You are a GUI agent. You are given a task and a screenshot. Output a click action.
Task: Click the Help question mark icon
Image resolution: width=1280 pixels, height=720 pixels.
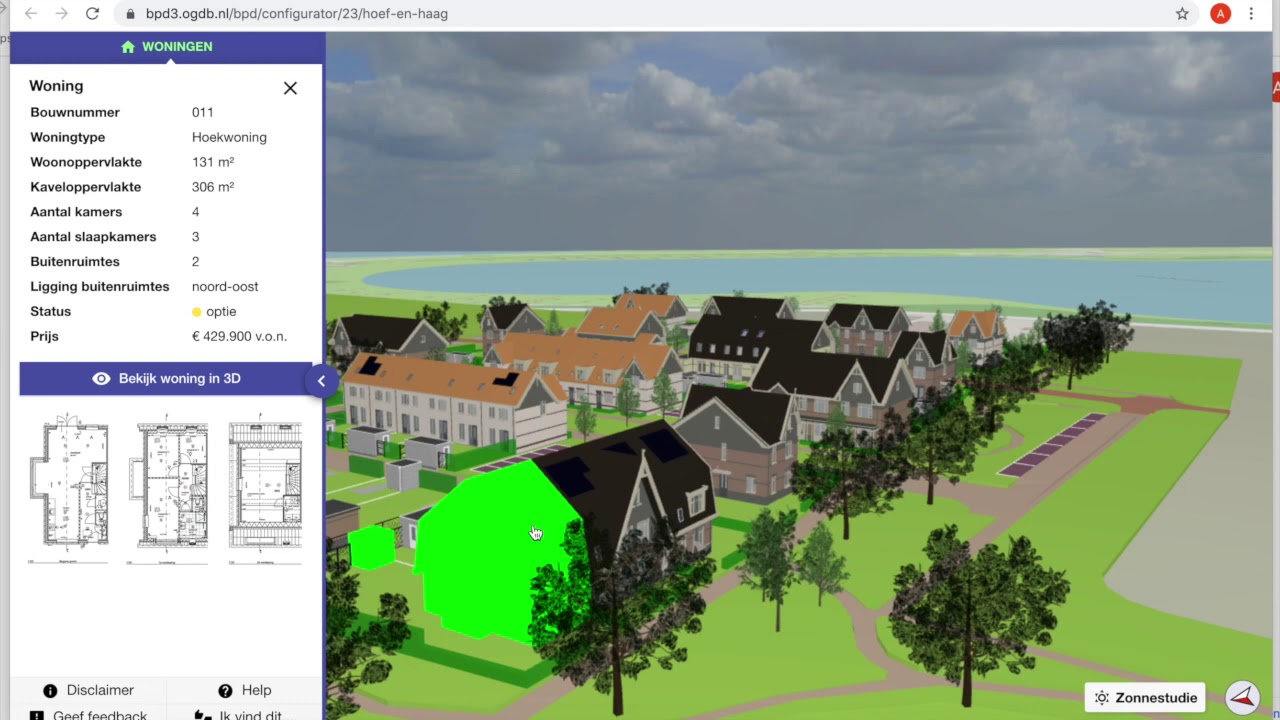tap(225, 690)
